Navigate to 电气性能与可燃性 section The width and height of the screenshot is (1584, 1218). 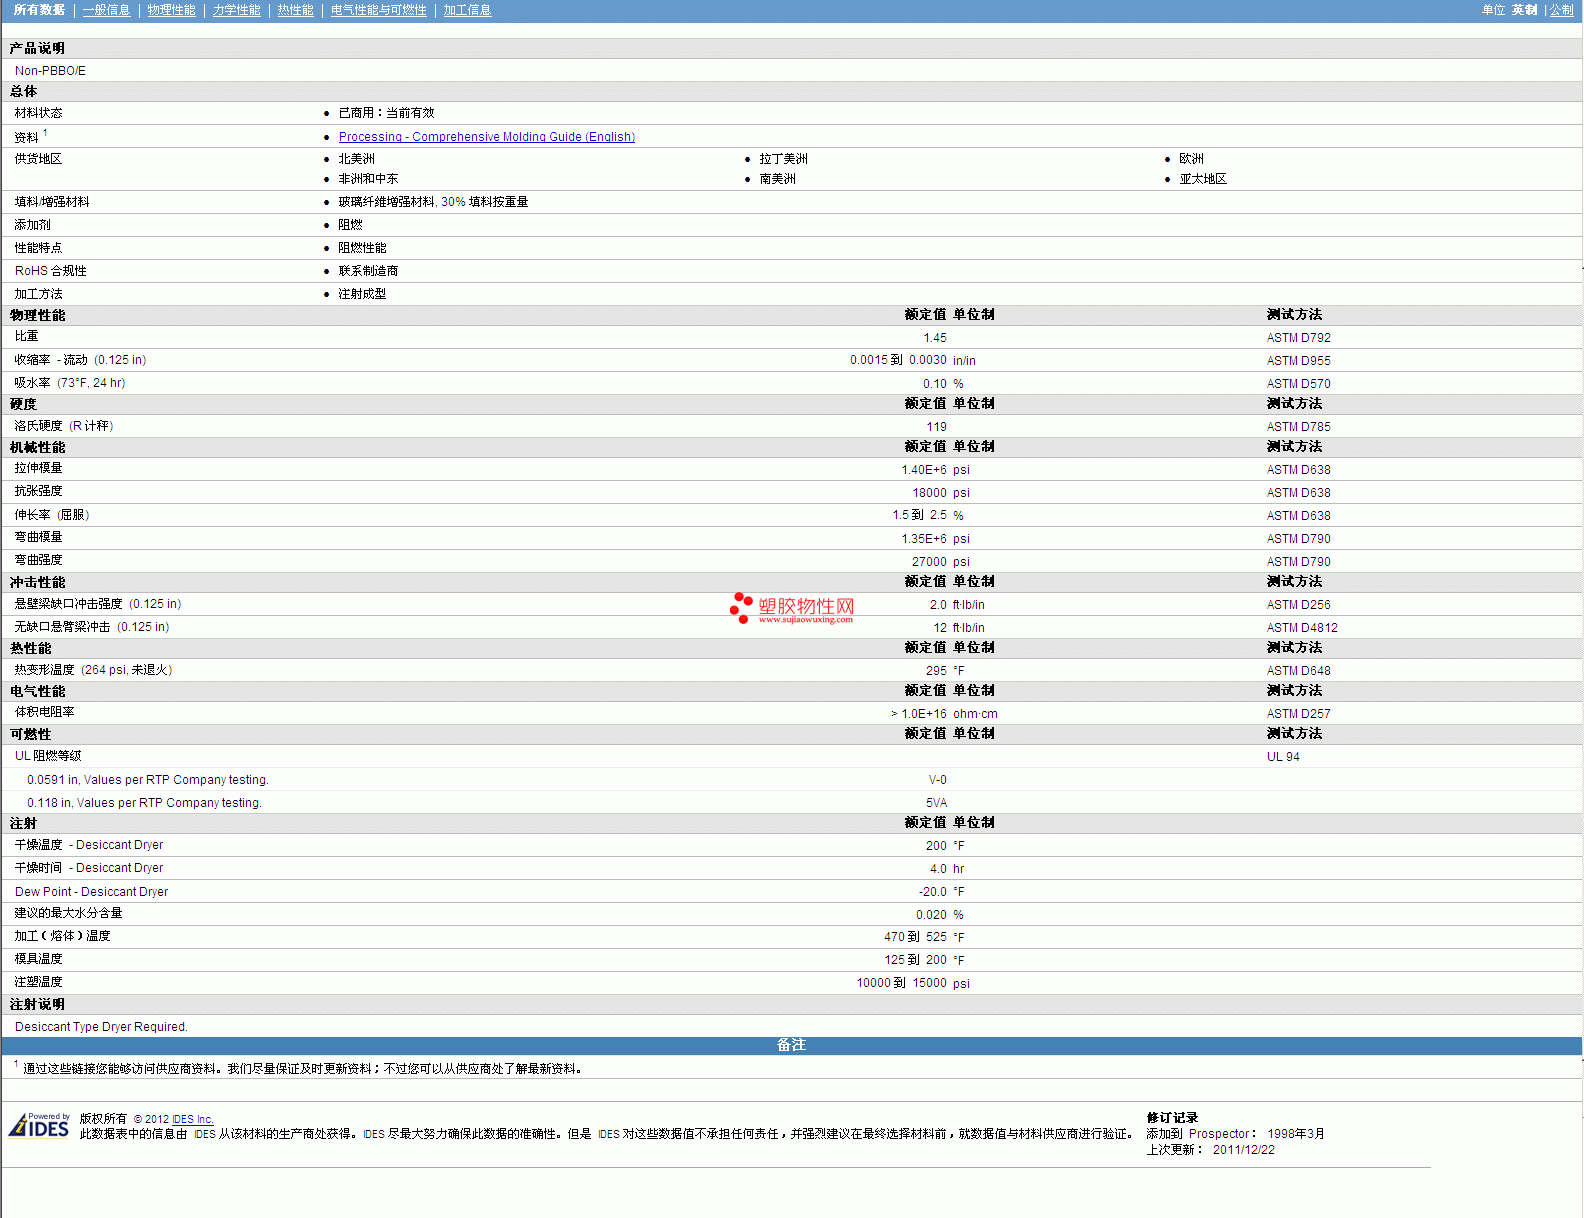click(x=378, y=10)
